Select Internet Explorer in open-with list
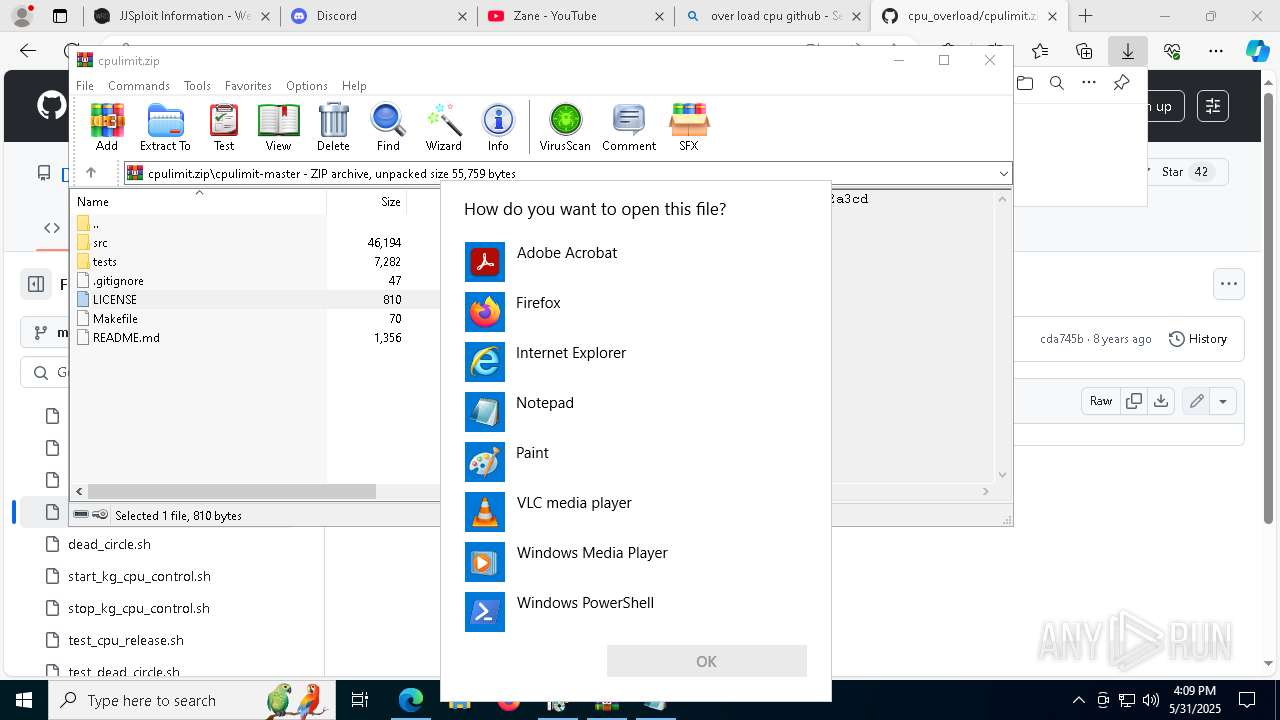The width and height of the screenshot is (1280, 720). 636,362
